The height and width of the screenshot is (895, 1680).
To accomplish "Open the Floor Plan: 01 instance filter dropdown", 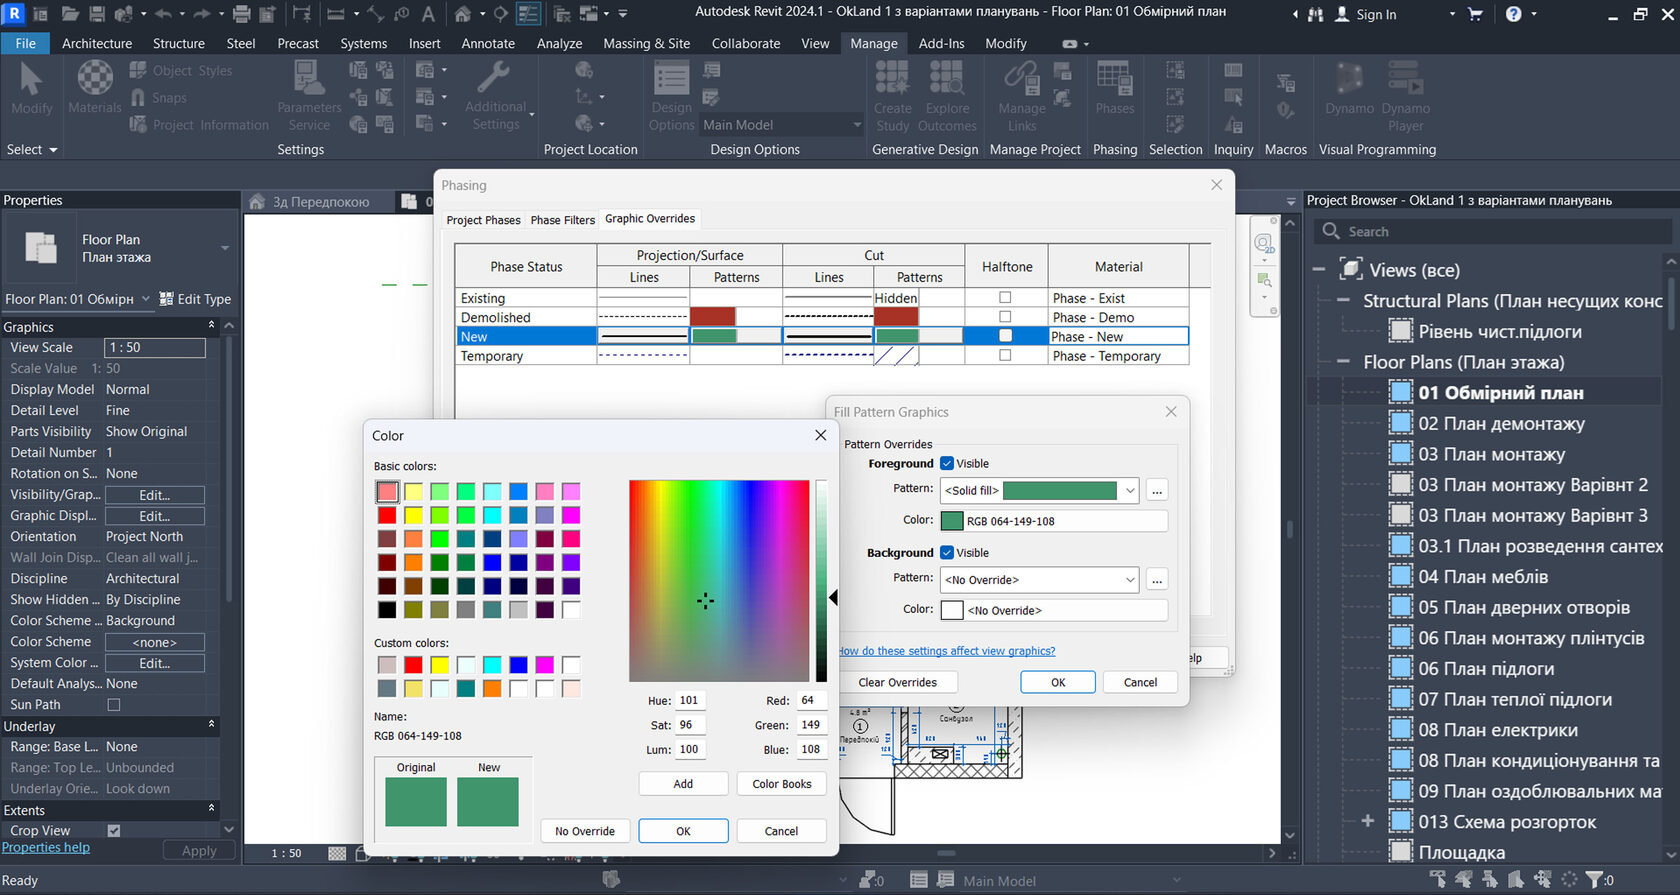I will click(146, 299).
